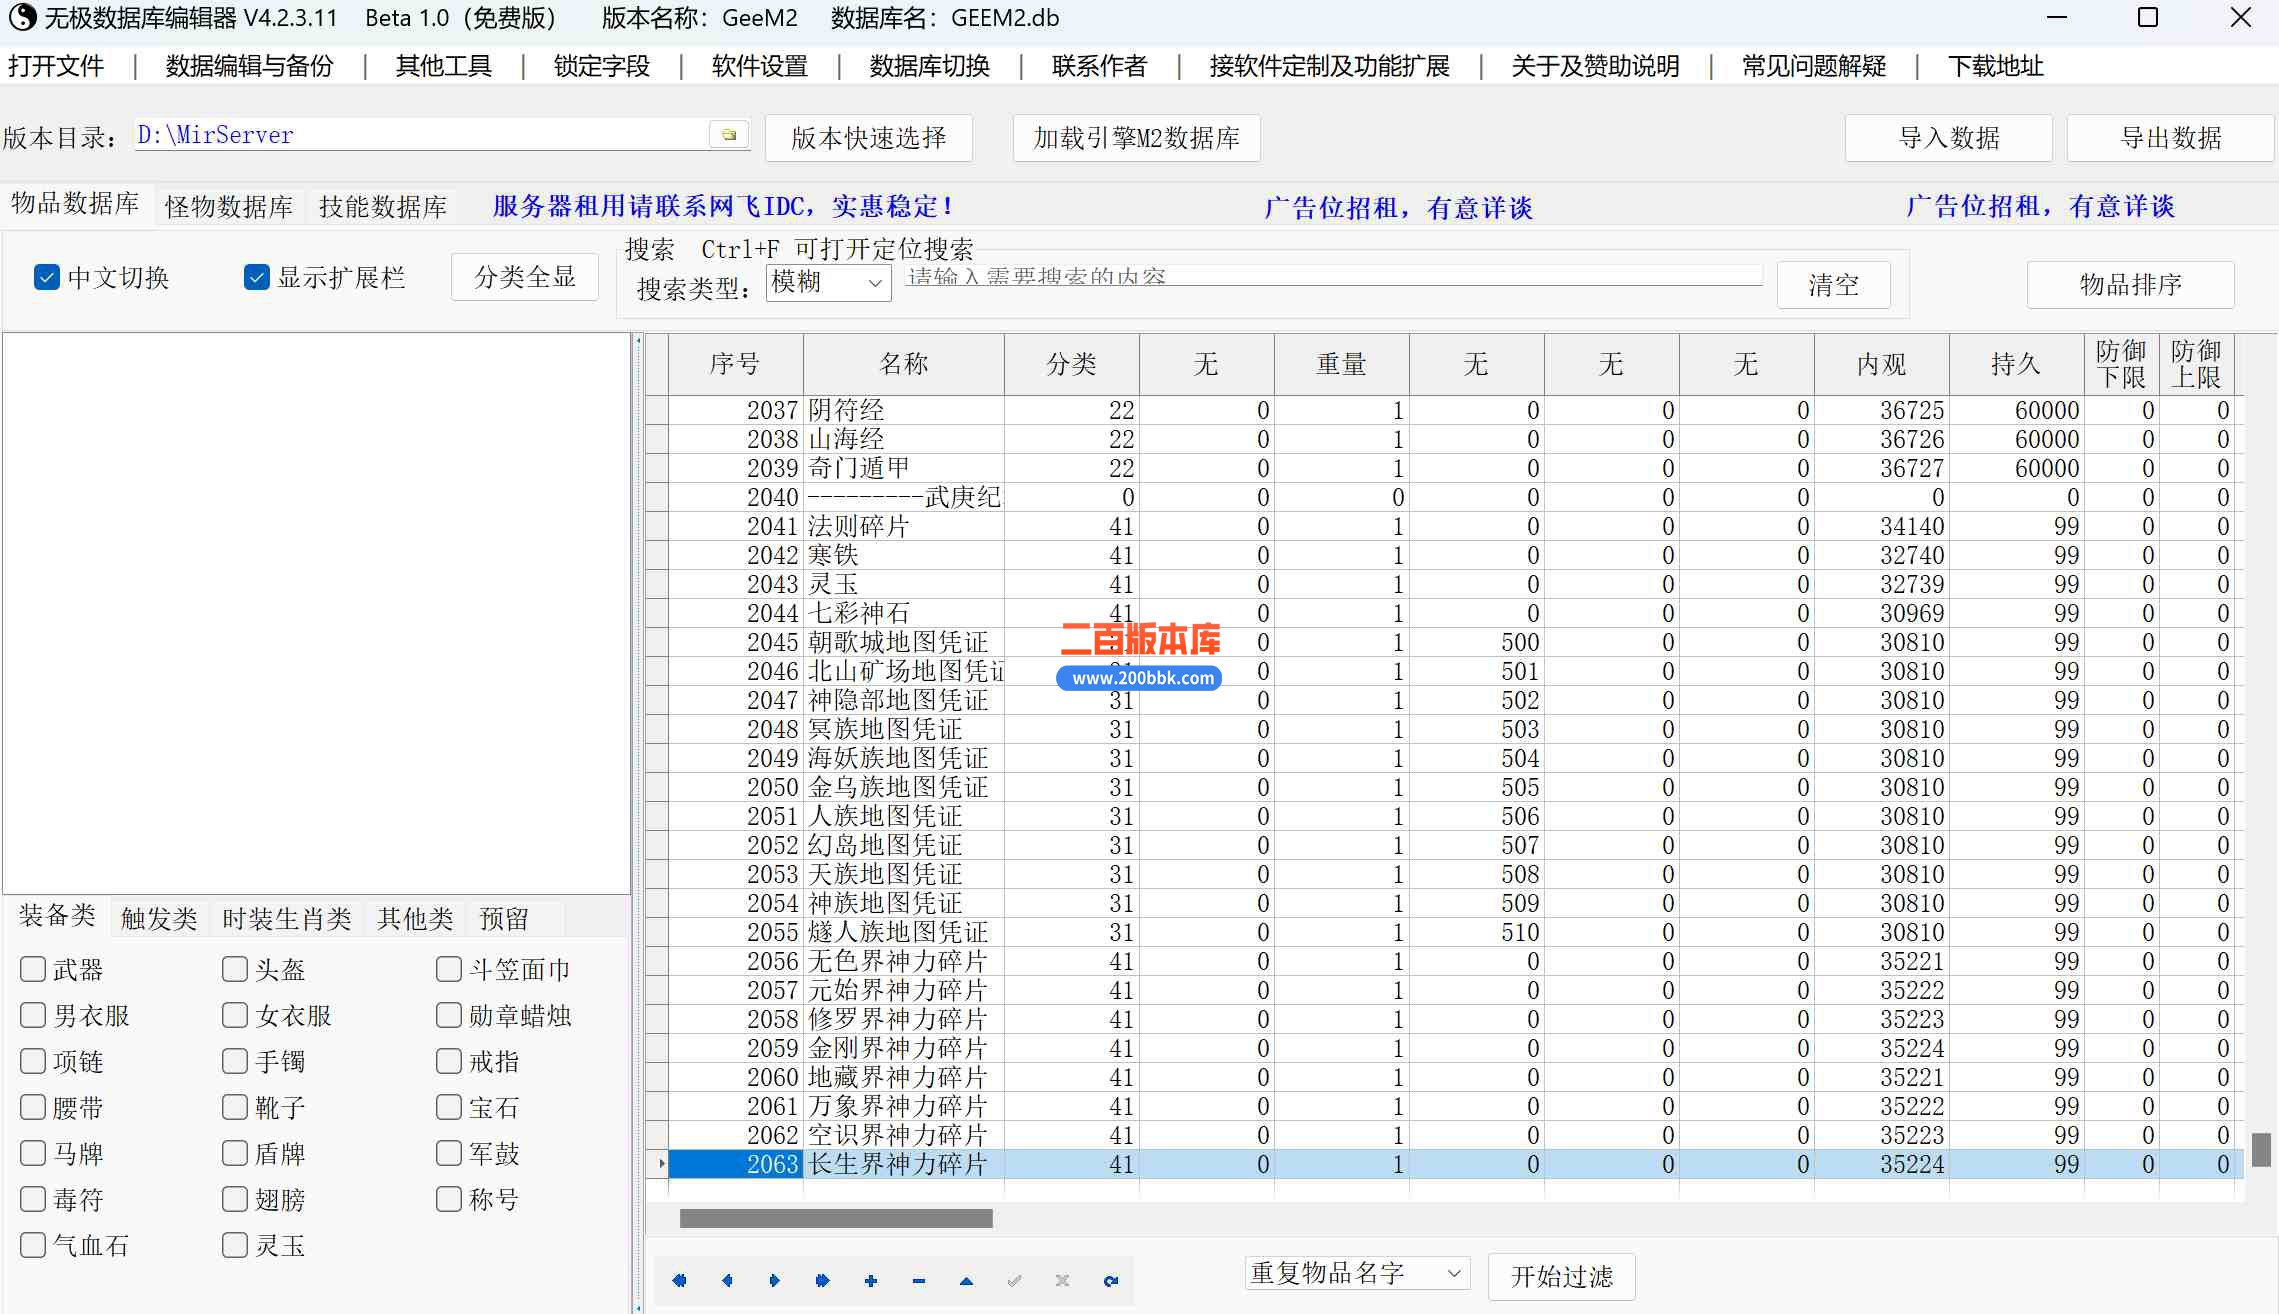This screenshot has height=1314, width=2279.
Task: Click the 加载引擎M2数据库 button
Action: pos(1137,138)
